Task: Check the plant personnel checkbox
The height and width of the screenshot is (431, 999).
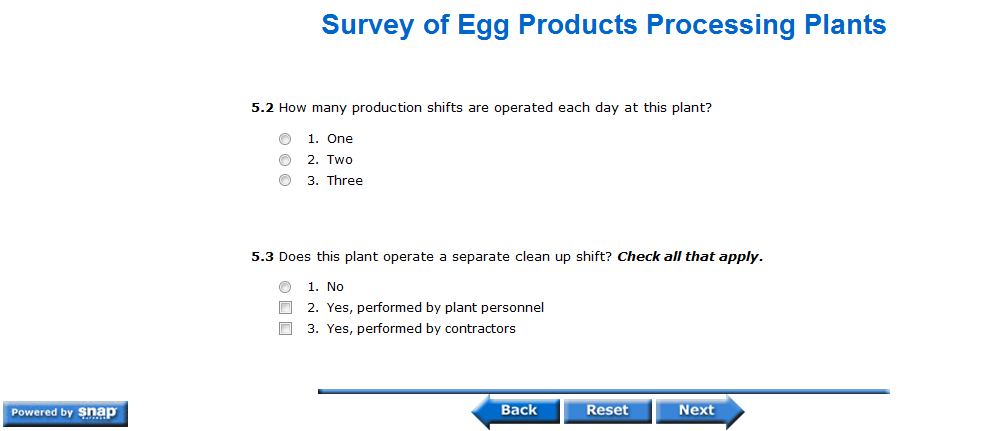Action: (x=285, y=308)
